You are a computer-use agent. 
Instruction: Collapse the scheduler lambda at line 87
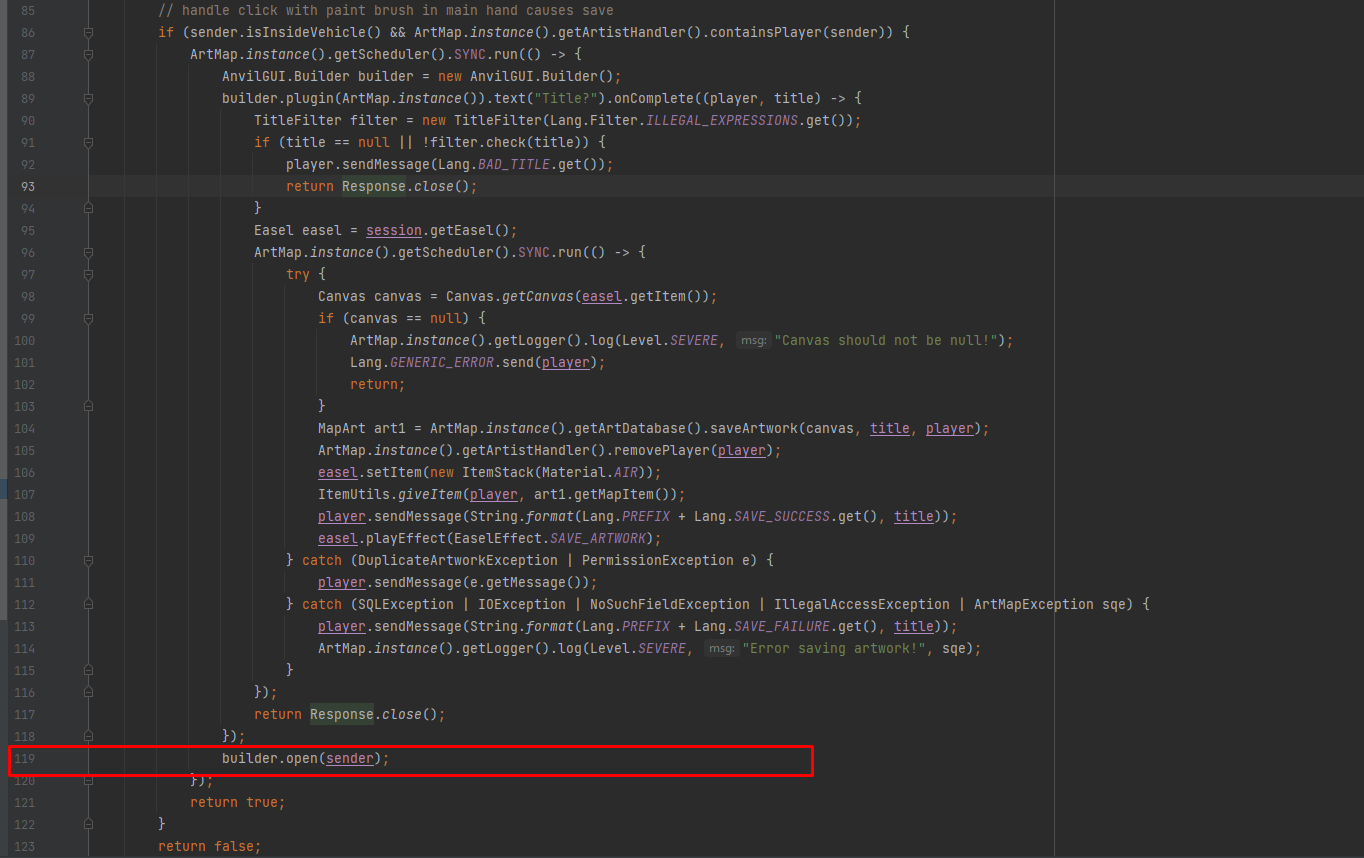pos(88,54)
